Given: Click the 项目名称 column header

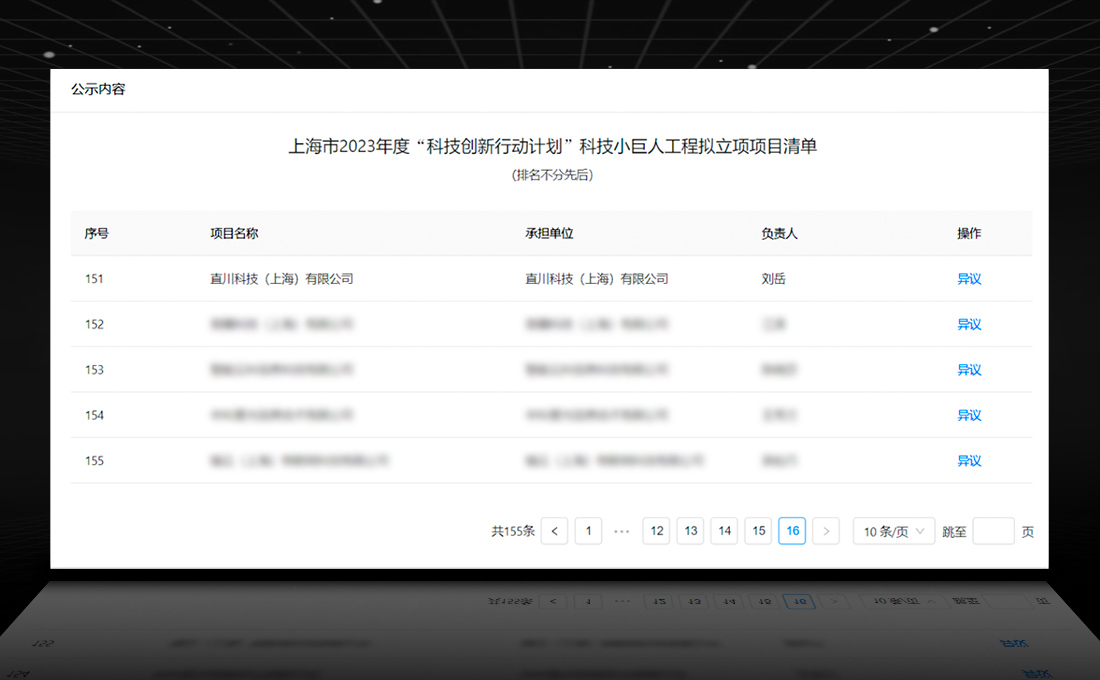Looking at the screenshot, I should [234, 233].
